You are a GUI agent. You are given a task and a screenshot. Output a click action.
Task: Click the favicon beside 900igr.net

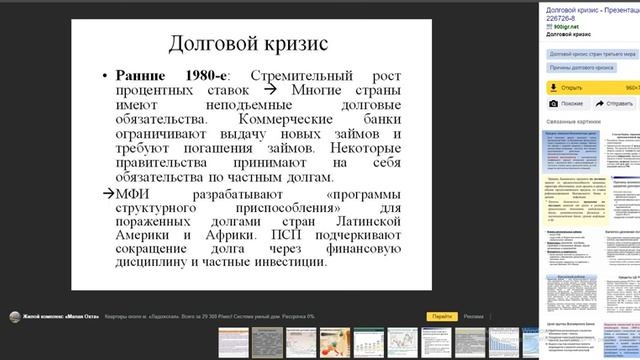point(549,27)
